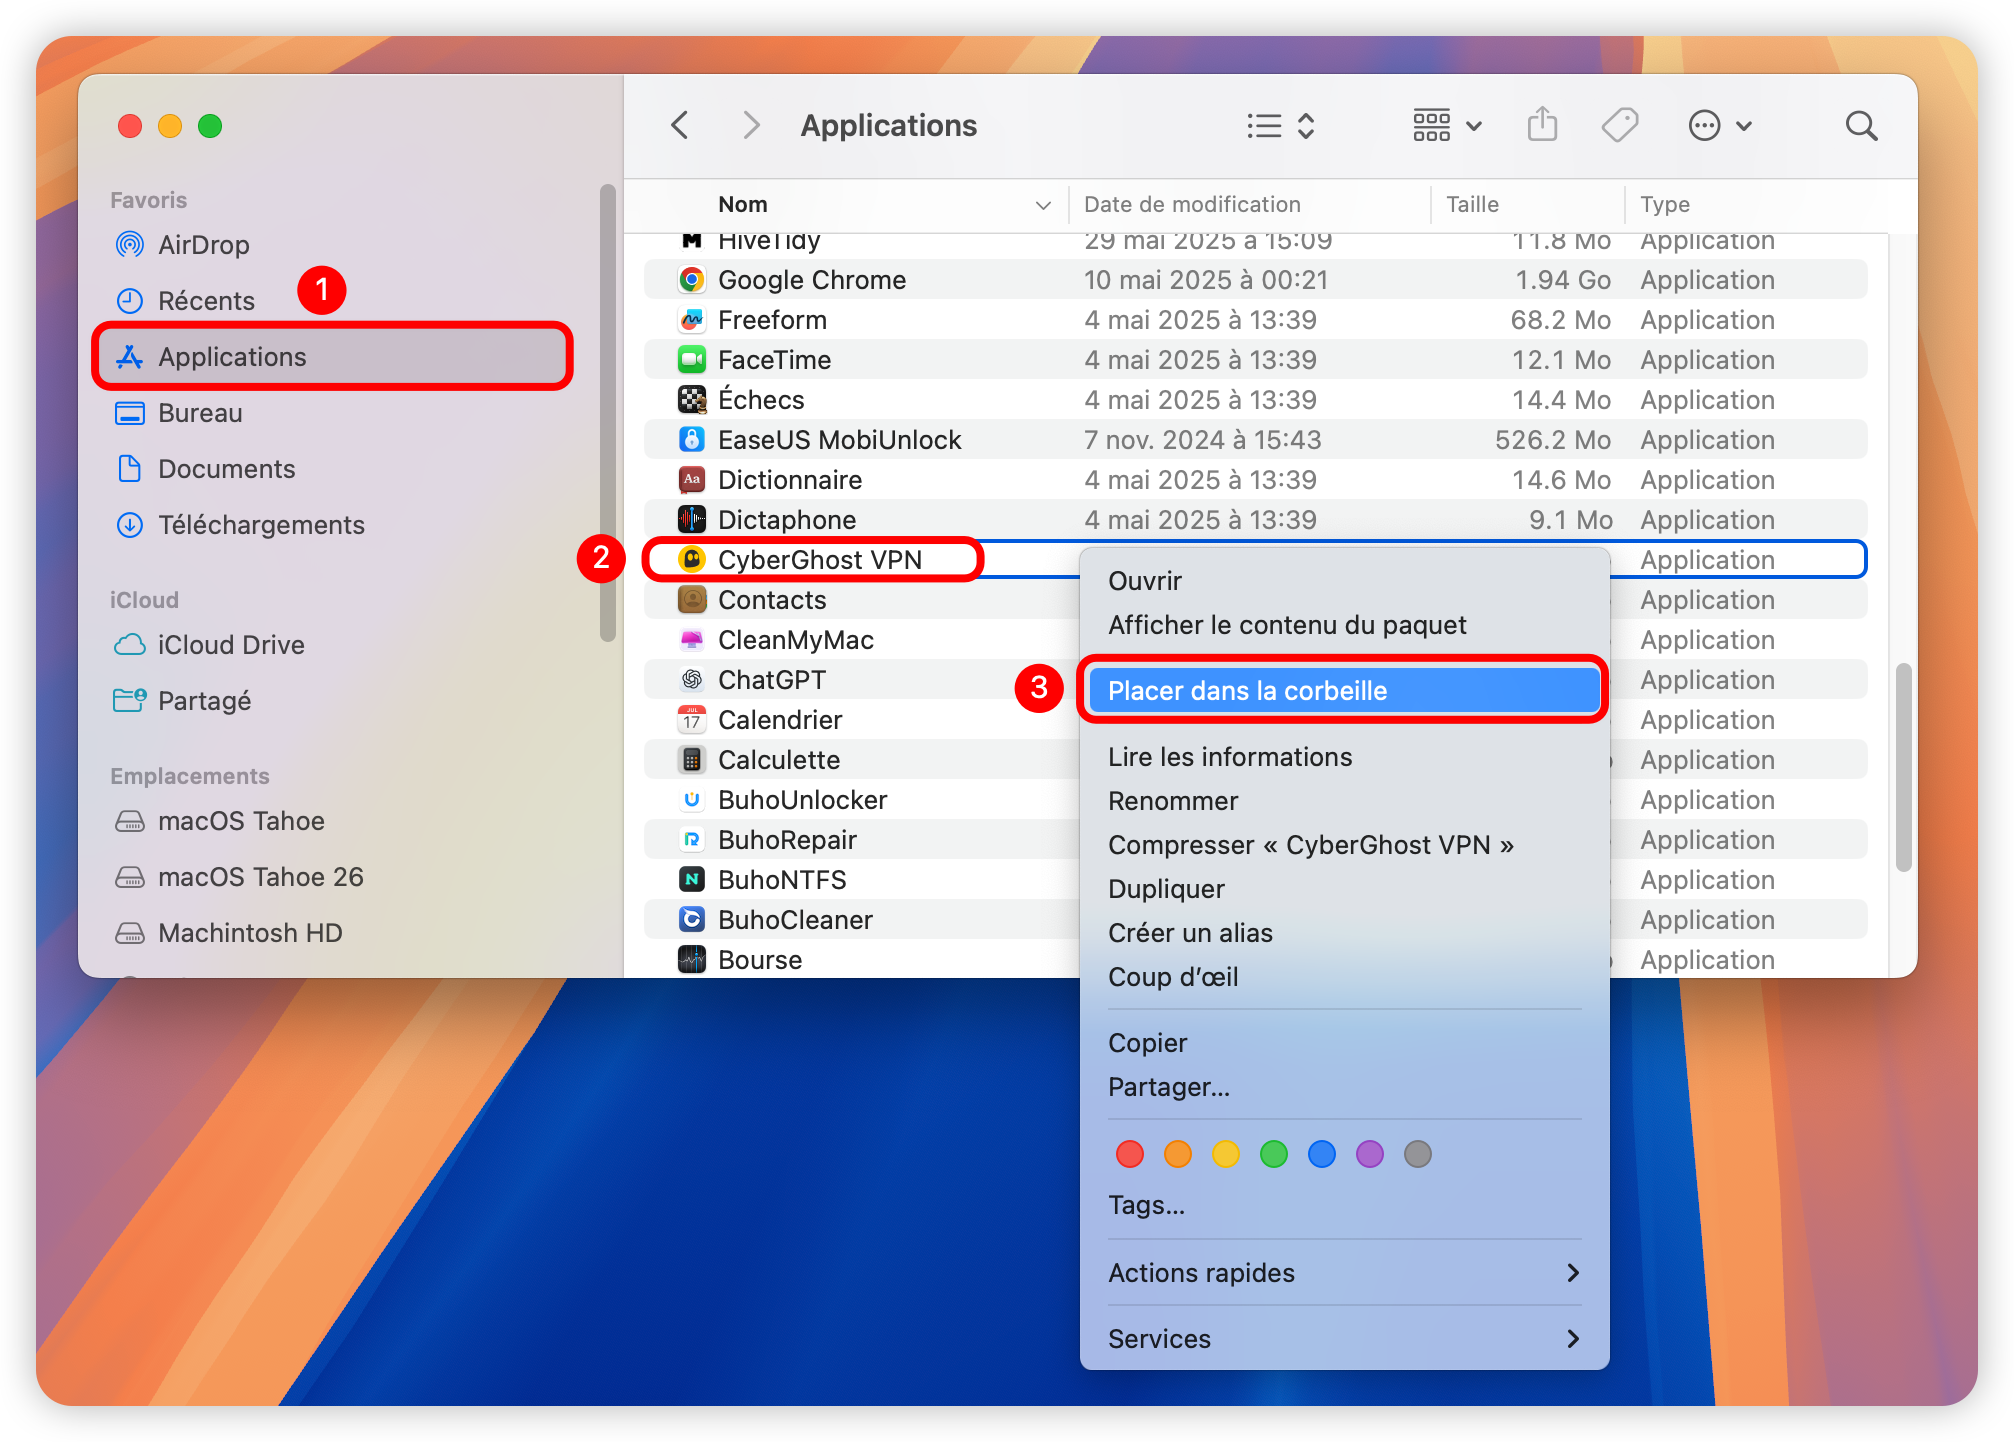Screen dimensions: 2014x1442
Task: Click the Tags toolbar icon
Action: coord(1619,126)
